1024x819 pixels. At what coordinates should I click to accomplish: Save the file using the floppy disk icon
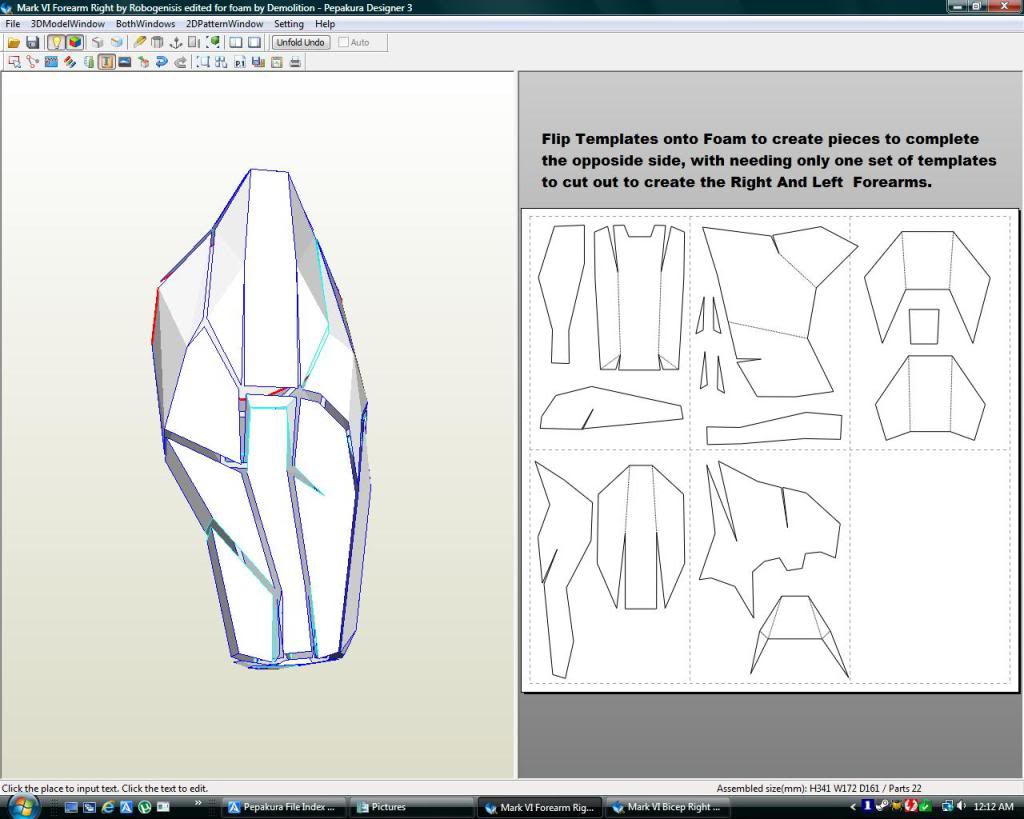coord(32,42)
